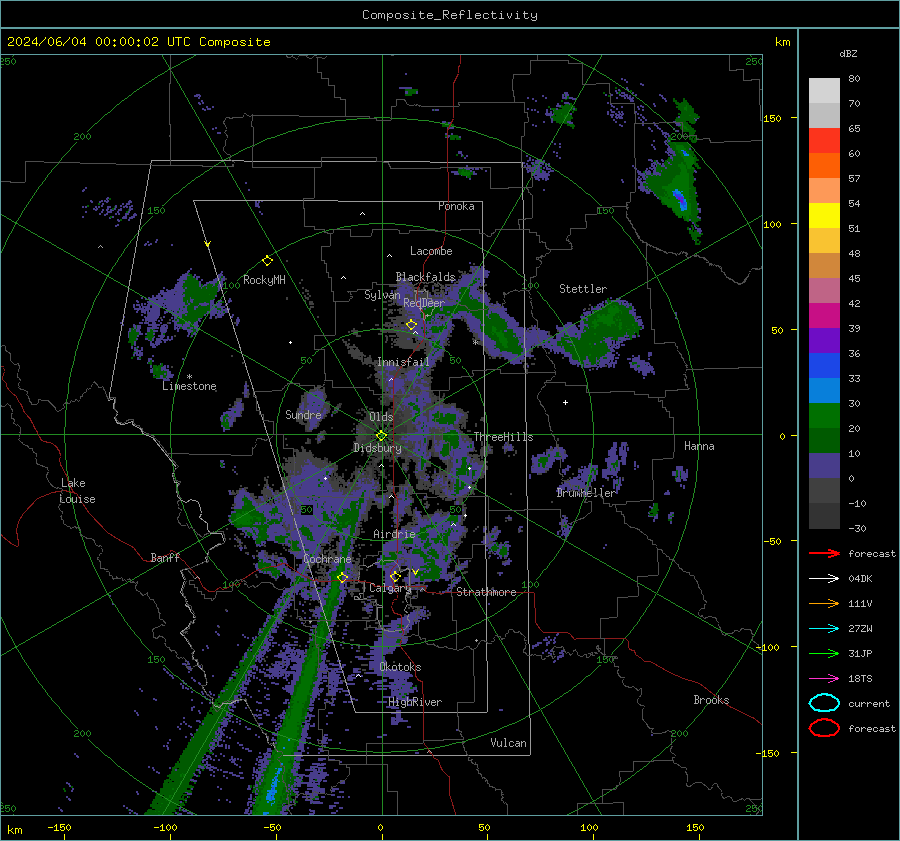Click the Banff label
The image size is (900, 841).
(x=165, y=557)
